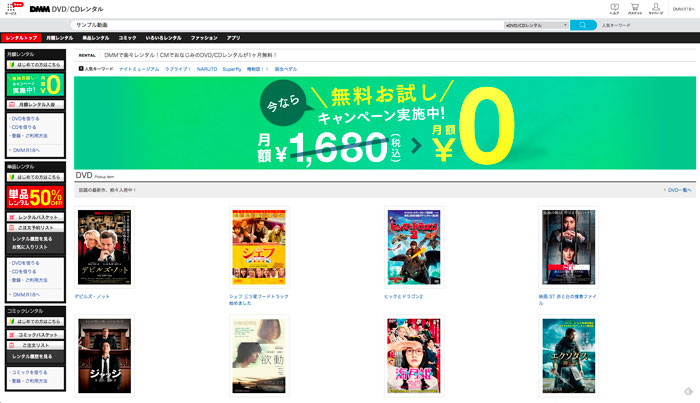Open the shopping basket icon in header

634,8
